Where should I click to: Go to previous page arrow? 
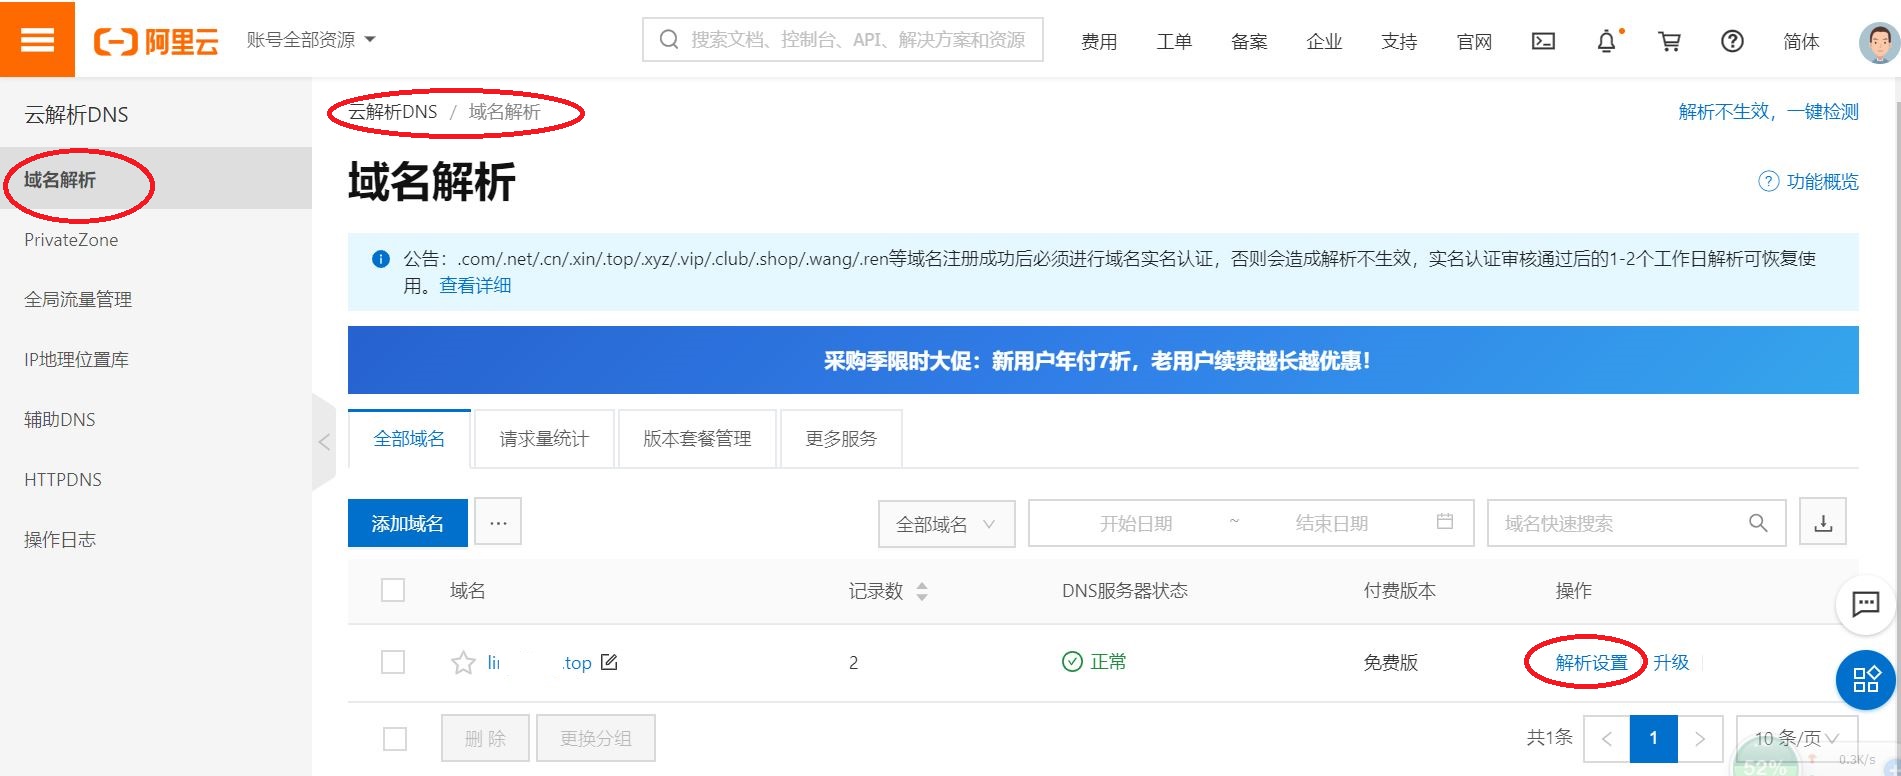1606,739
